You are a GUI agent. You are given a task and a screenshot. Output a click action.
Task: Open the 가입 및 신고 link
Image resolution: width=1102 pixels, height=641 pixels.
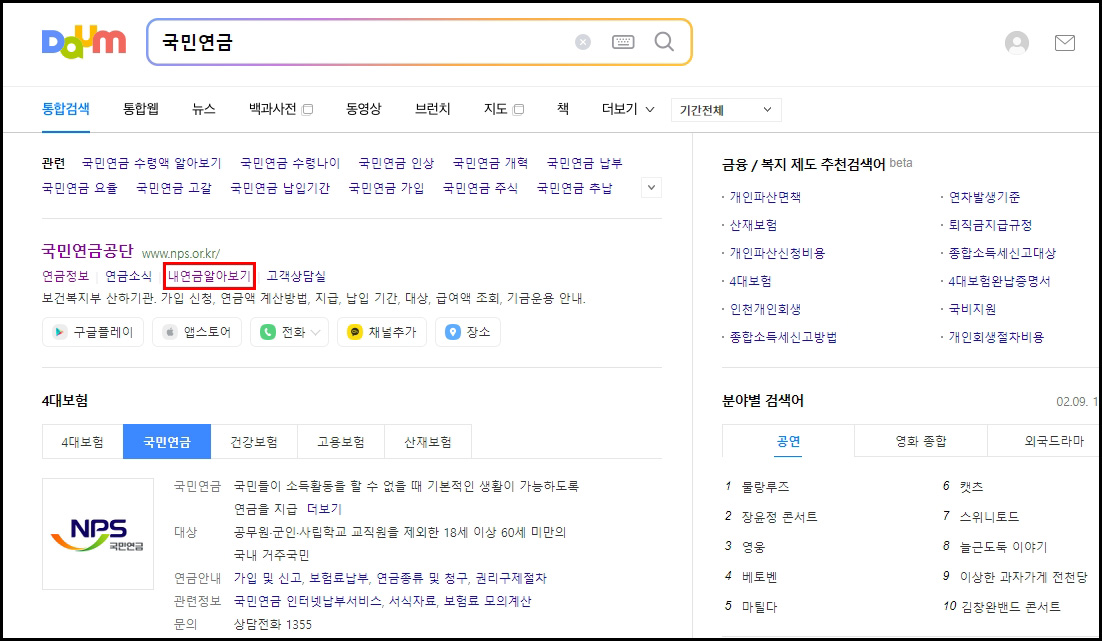click(x=267, y=578)
